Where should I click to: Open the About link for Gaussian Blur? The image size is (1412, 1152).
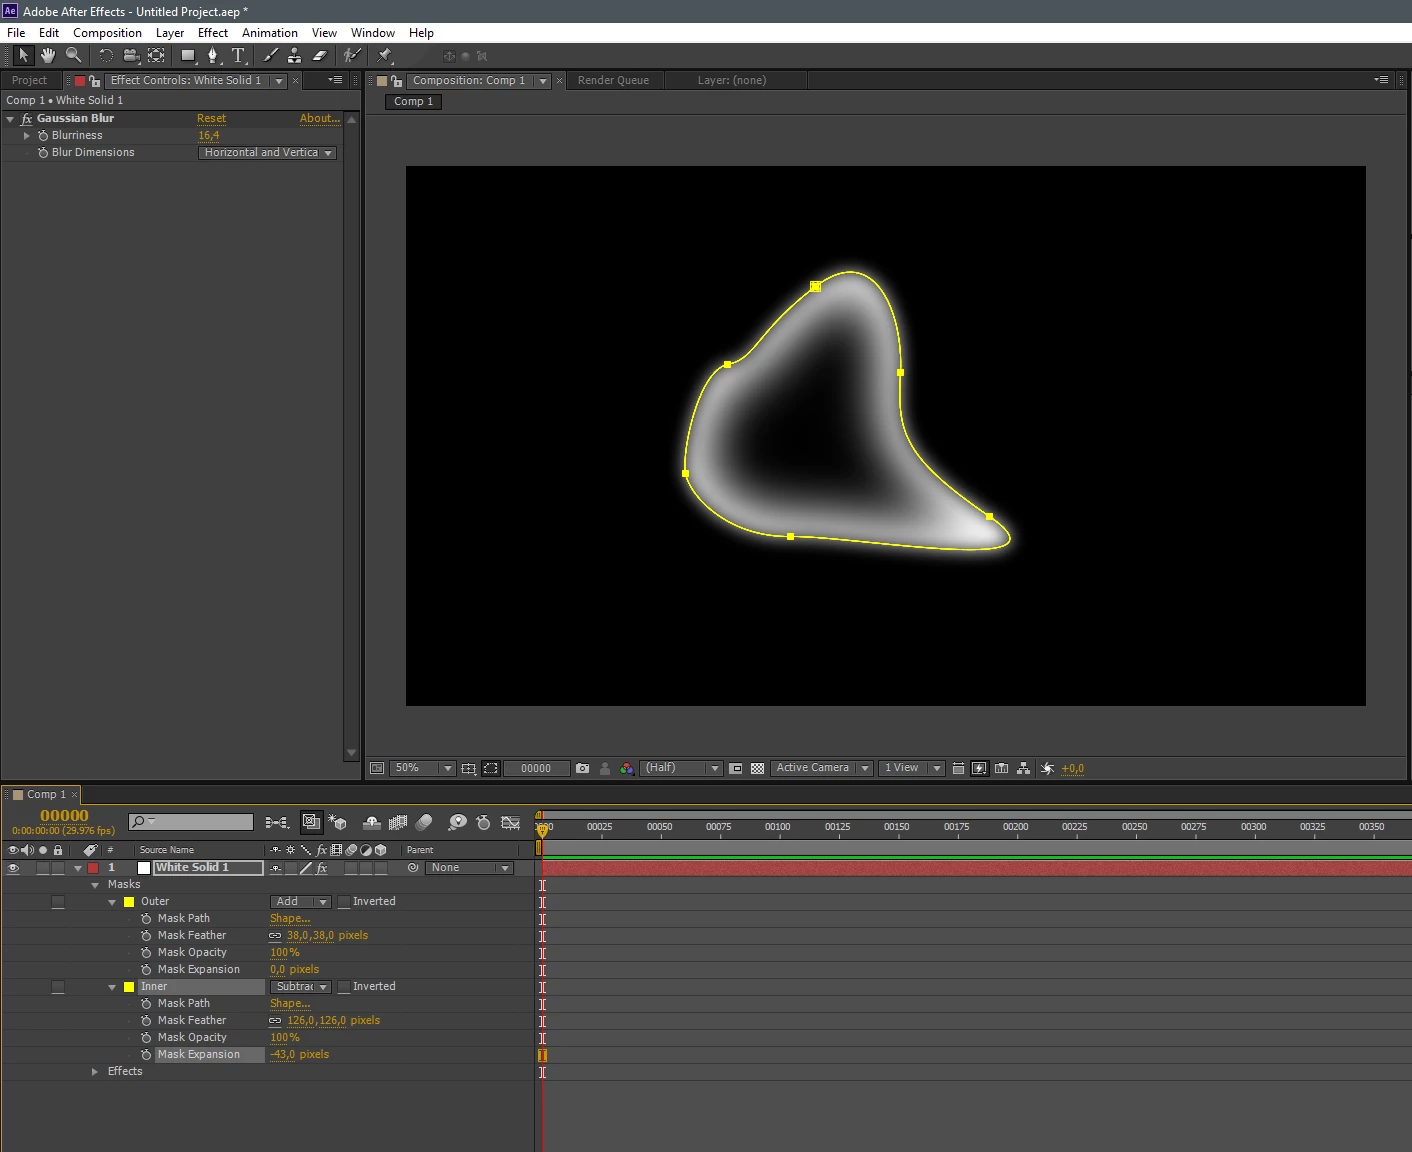tap(320, 118)
